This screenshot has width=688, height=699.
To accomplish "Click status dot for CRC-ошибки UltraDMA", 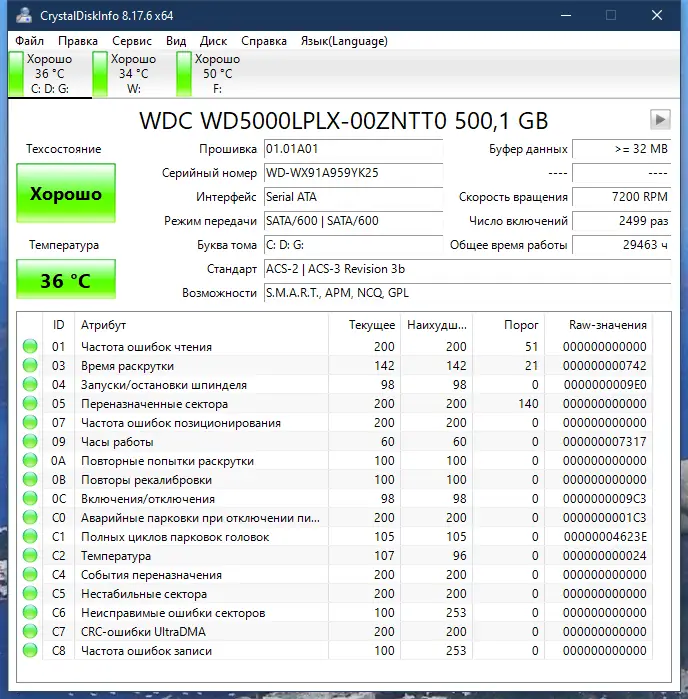I will pyautogui.click(x=30, y=632).
